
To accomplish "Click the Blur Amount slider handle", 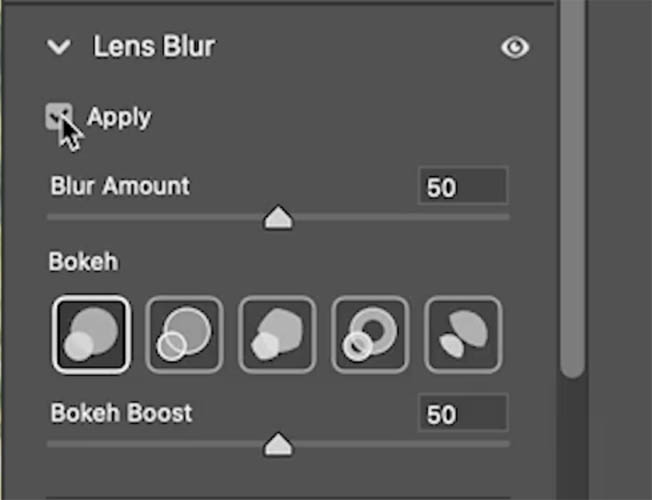I will (278, 217).
